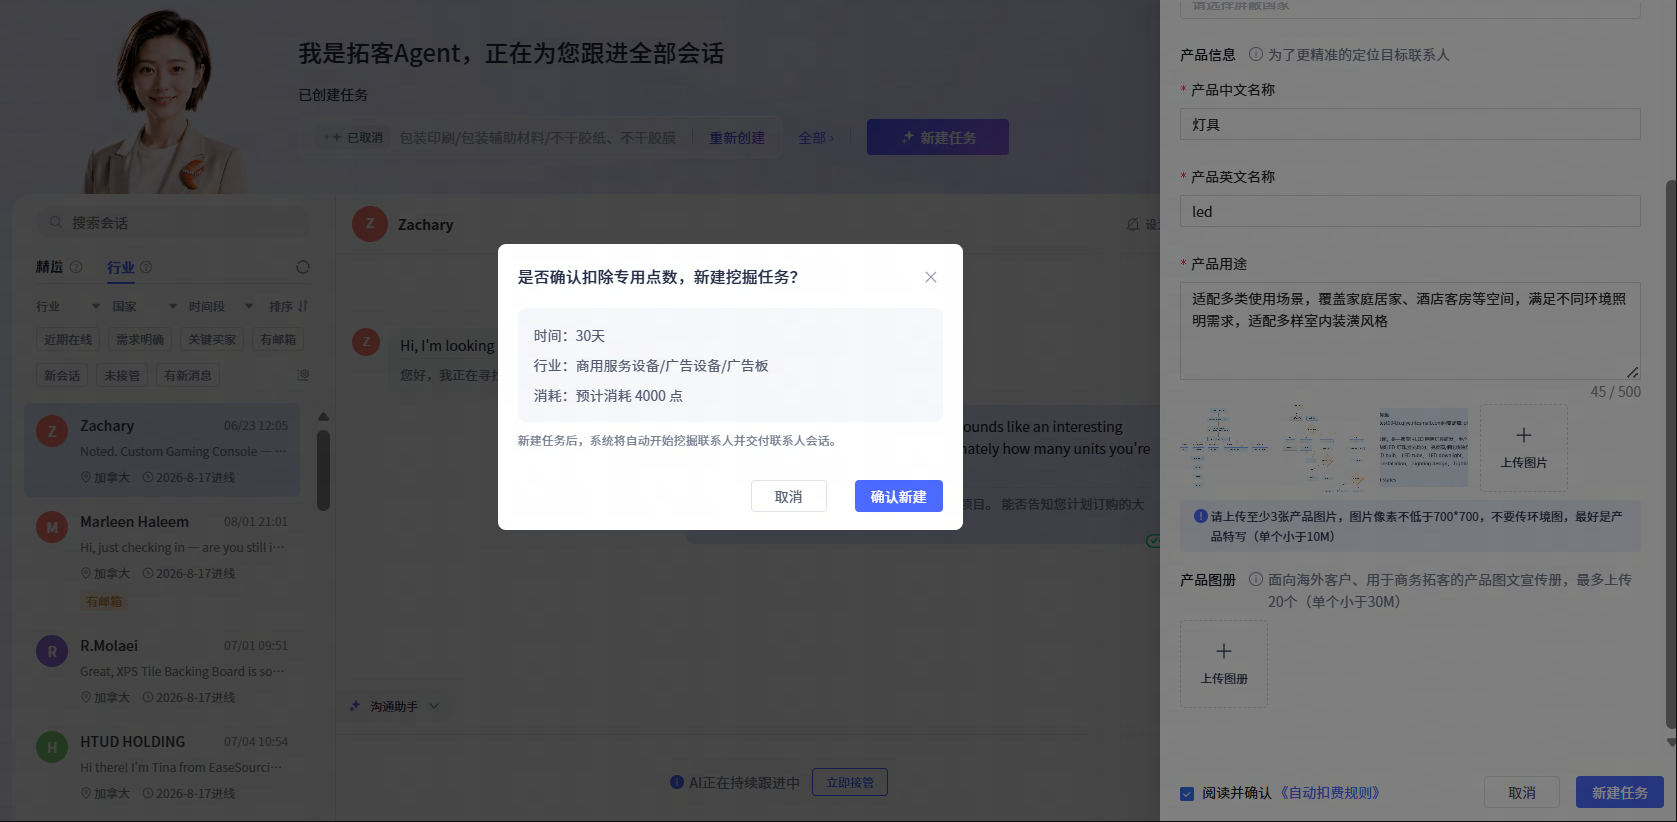The height and width of the screenshot is (822, 1677).
Task: Close the confirmation dialog with X icon
Action: 931,277
